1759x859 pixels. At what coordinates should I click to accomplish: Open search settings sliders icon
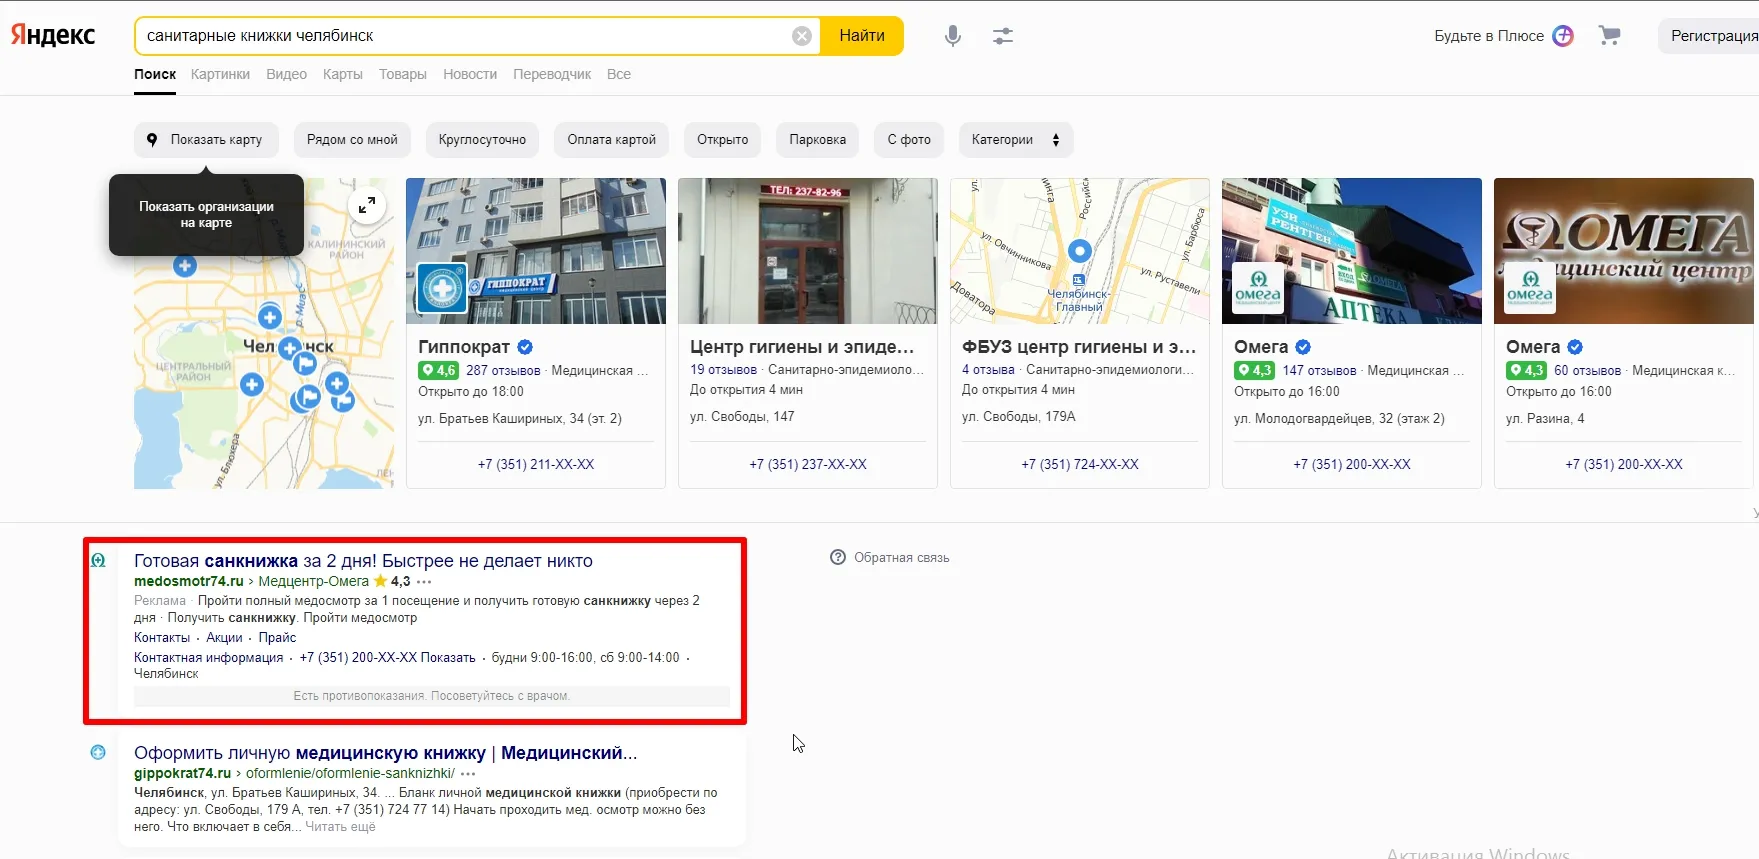(x=1002, y=36)
